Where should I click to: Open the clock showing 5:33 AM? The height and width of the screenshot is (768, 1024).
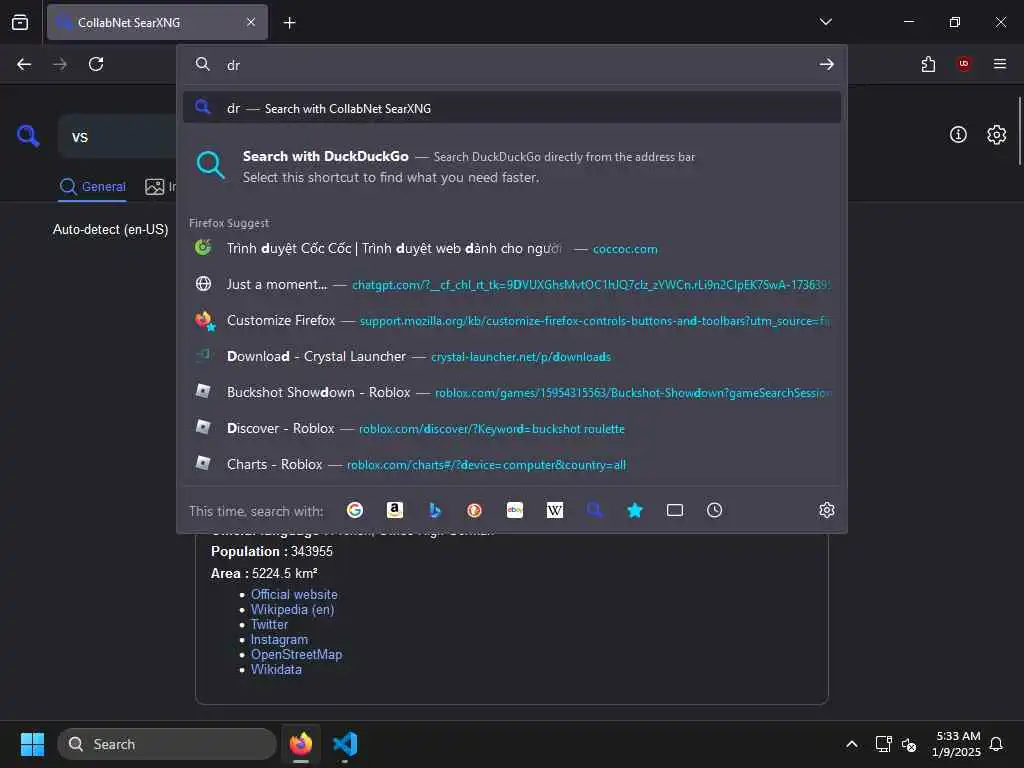click(956, 744)
